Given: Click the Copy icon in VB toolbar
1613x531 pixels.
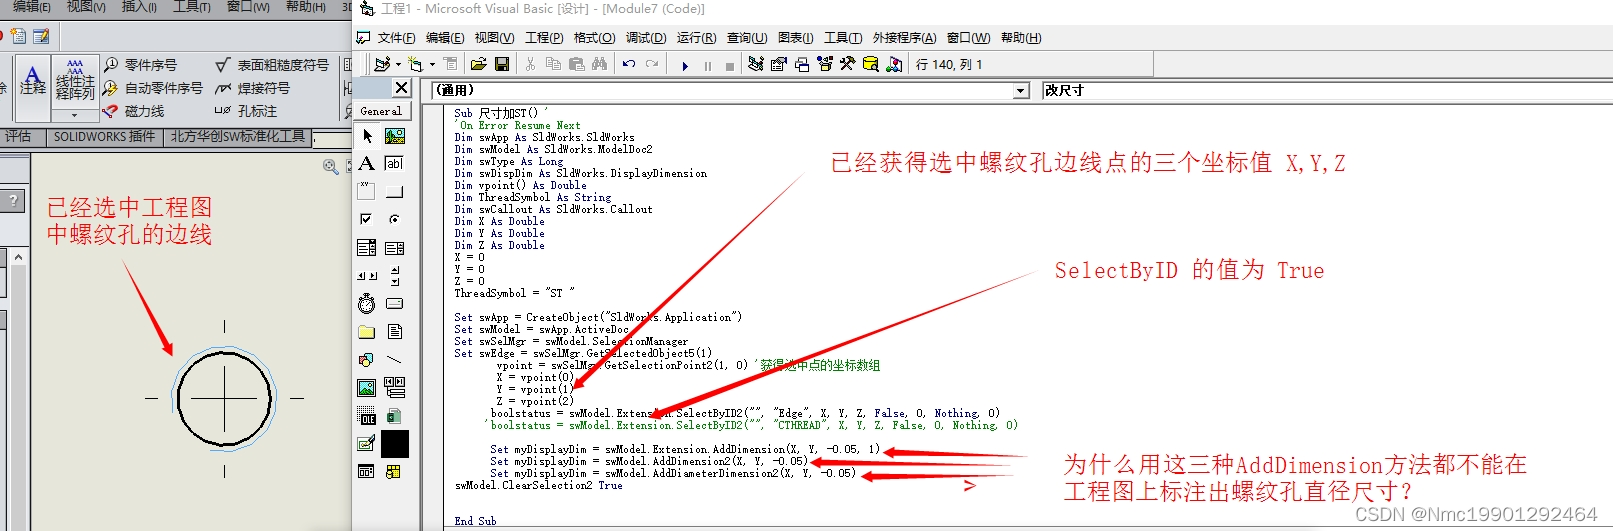Looking at the screenshot, I should pyautogui.click(x=553, y=64).
